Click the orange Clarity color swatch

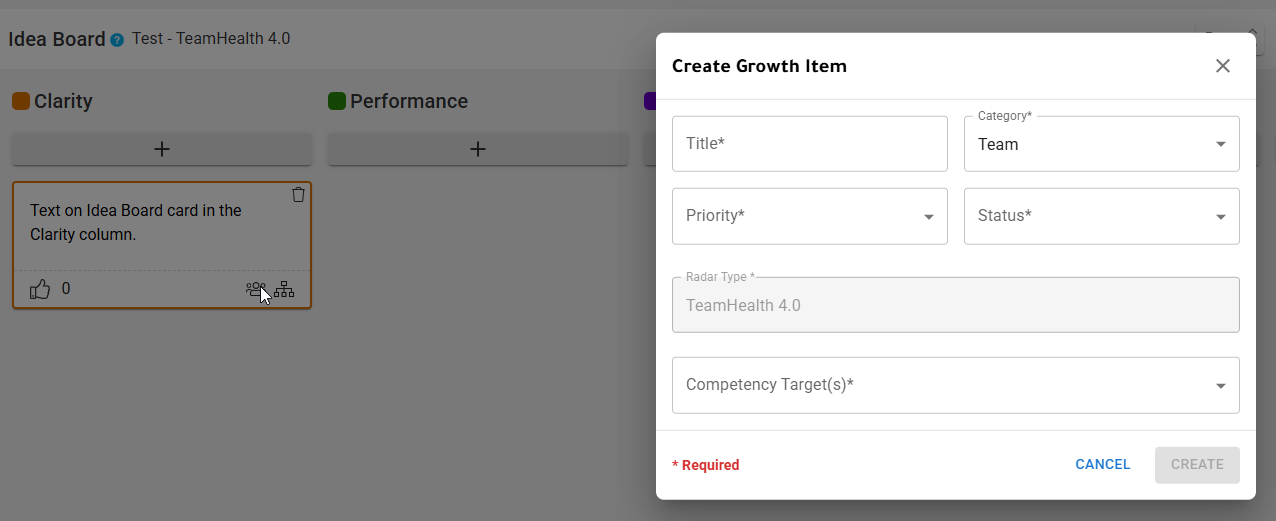(20, 101)
